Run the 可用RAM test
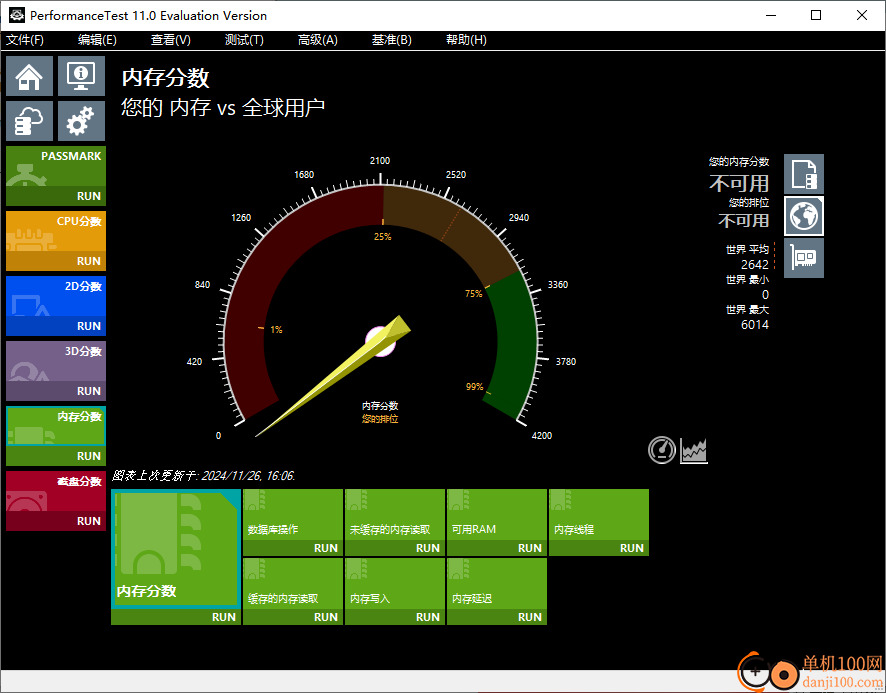 [497, 548]
